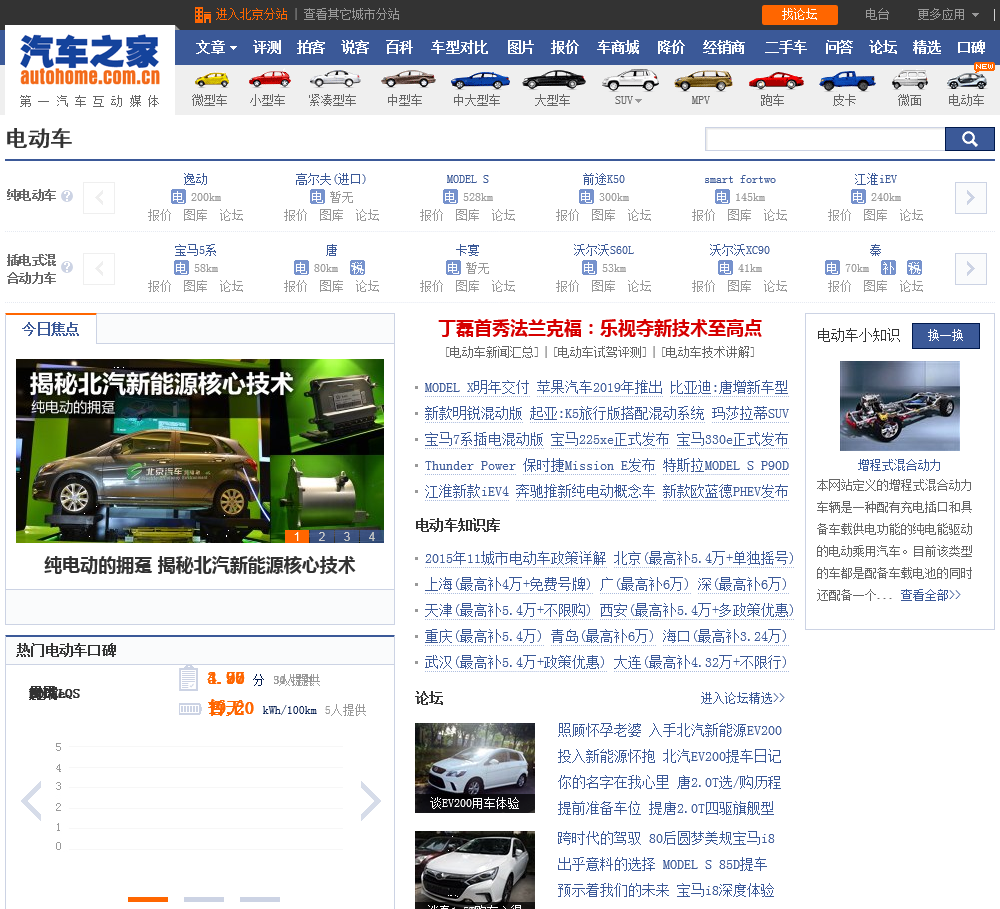Choose the silver 紧凑型车 car icon
This screenshot has height=909, width=1000.
coord(335,80)
